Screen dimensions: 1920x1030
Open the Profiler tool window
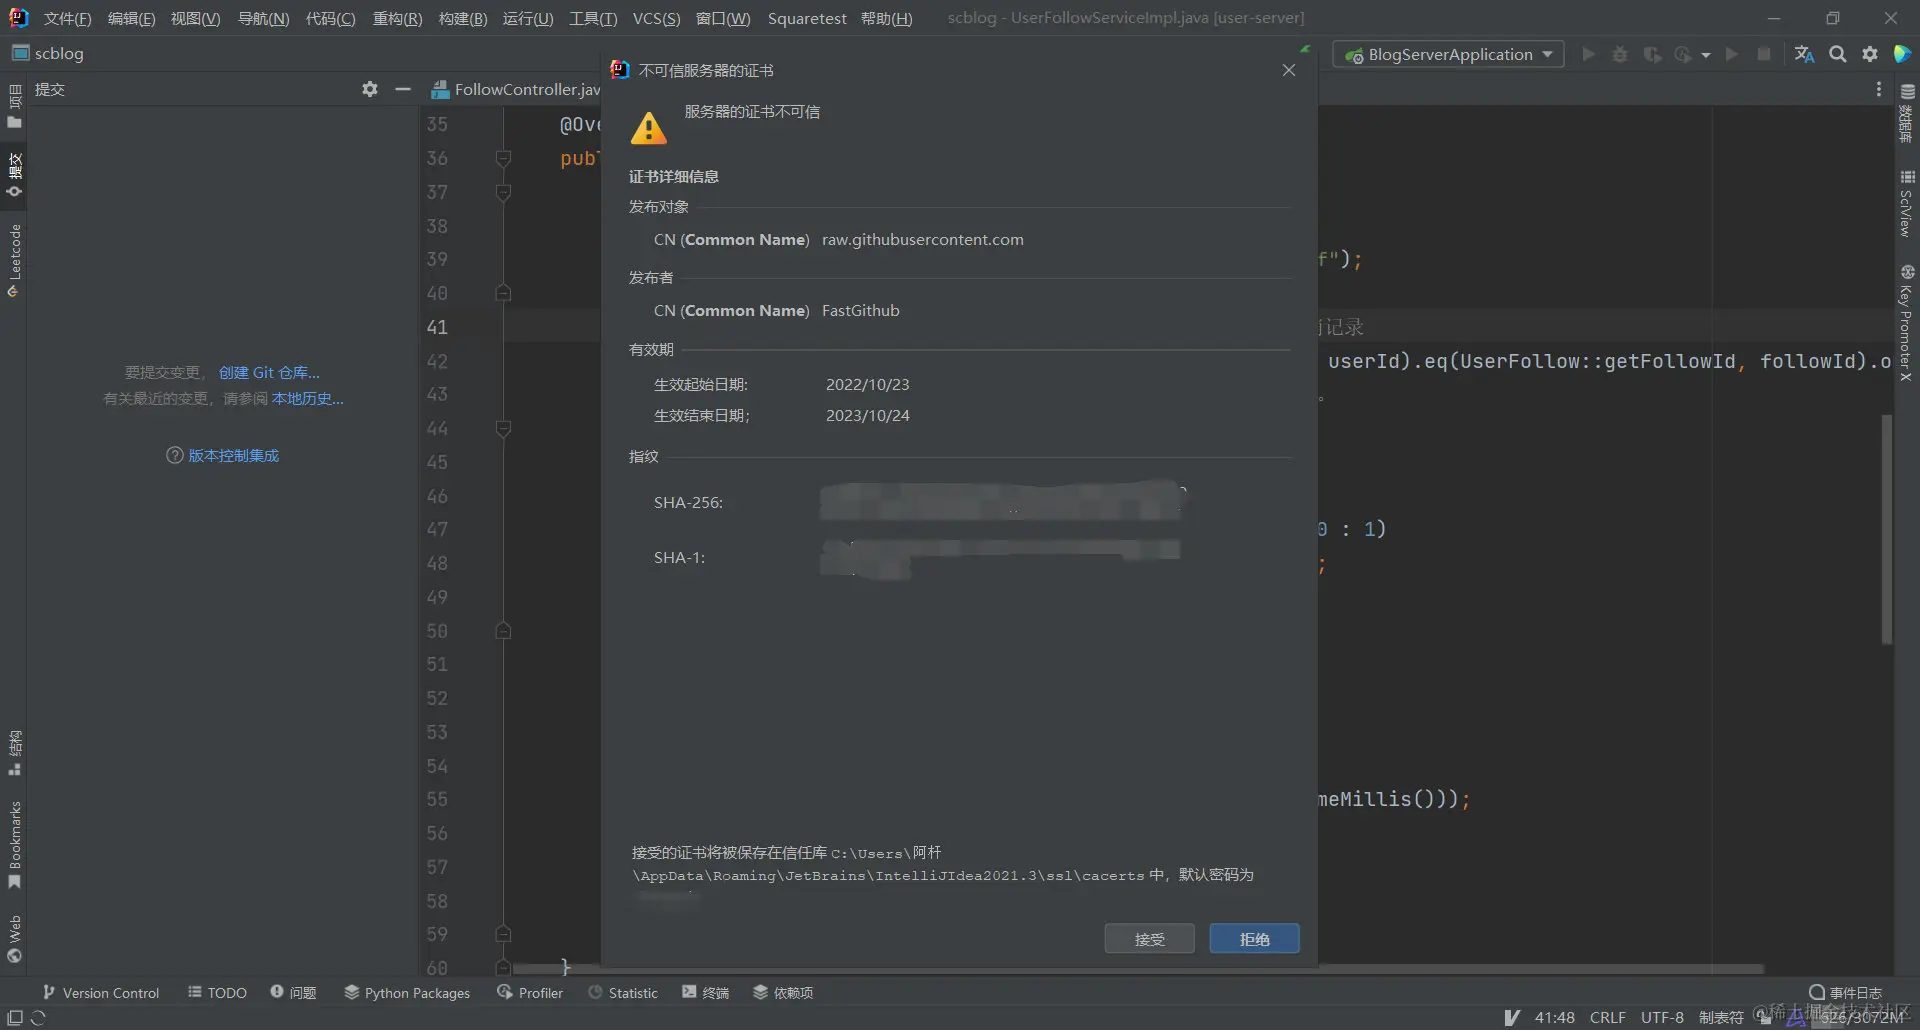(530, 992)
